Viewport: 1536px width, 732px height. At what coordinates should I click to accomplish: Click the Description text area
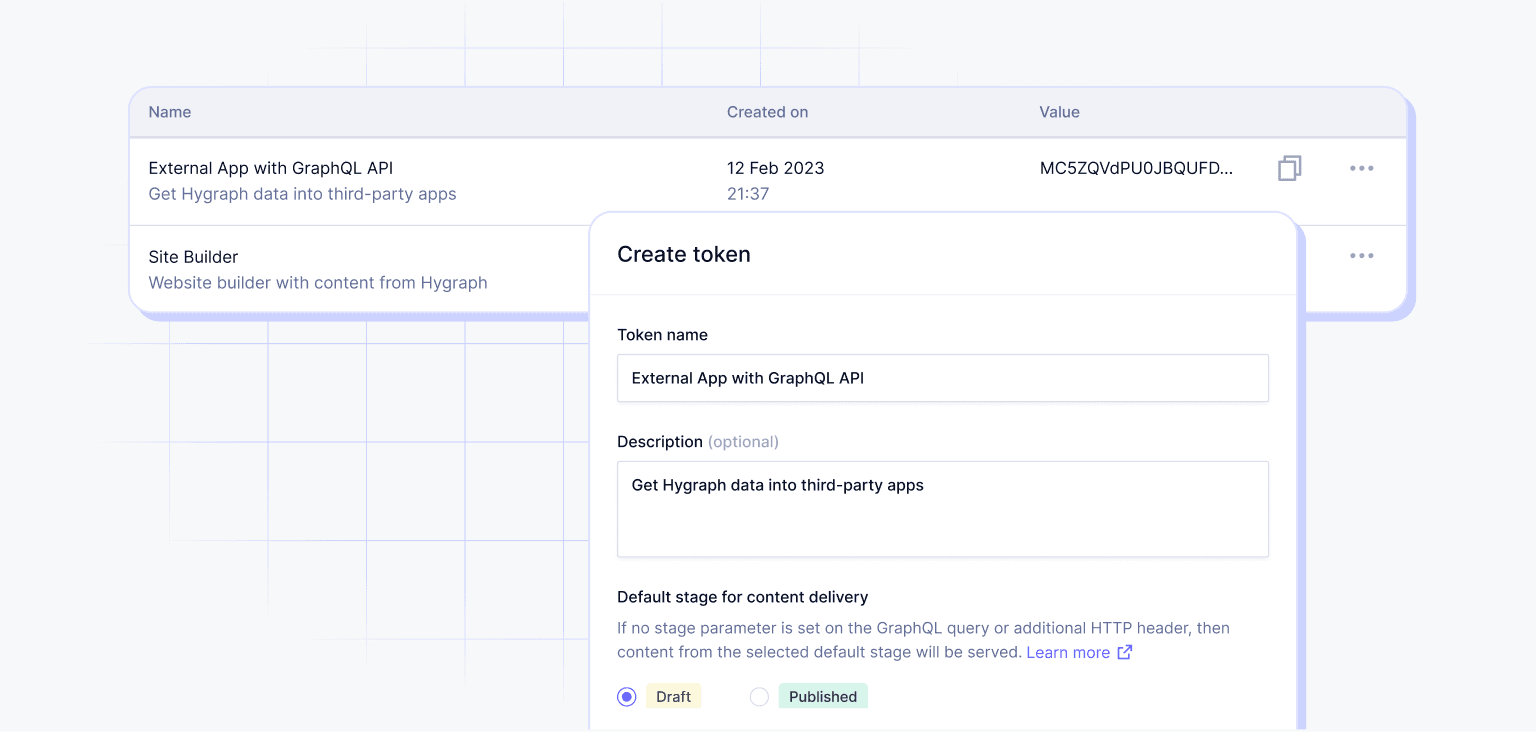pos(942,509)
